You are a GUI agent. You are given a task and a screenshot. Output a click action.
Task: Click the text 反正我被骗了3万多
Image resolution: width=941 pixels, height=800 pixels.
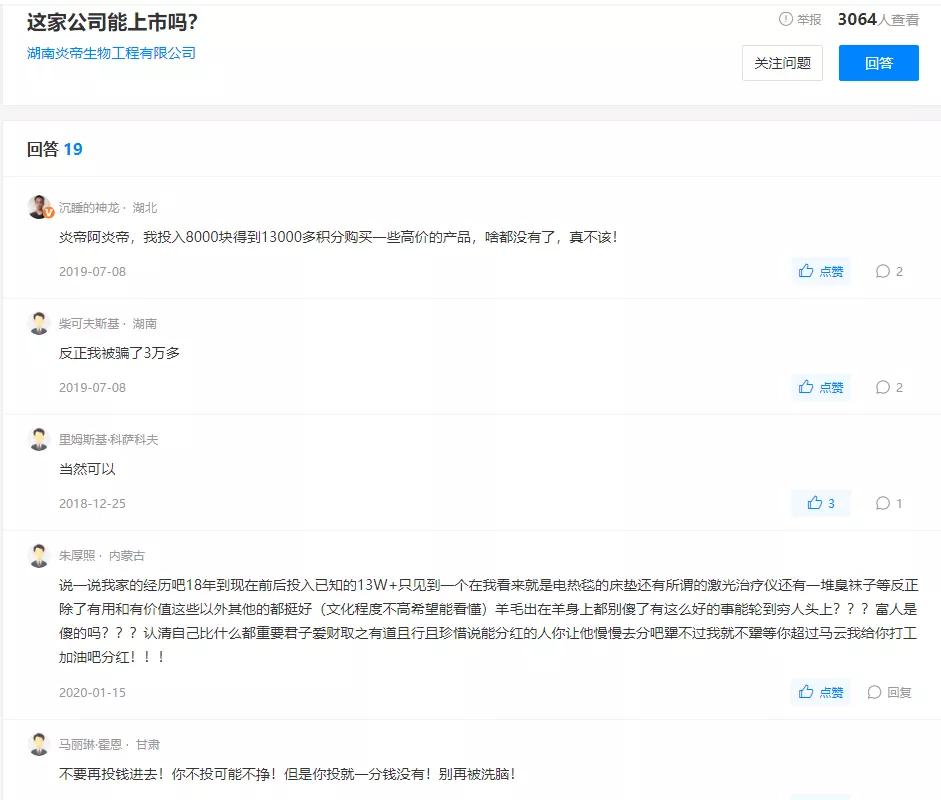pyautogui.click(x=119, y=353)
